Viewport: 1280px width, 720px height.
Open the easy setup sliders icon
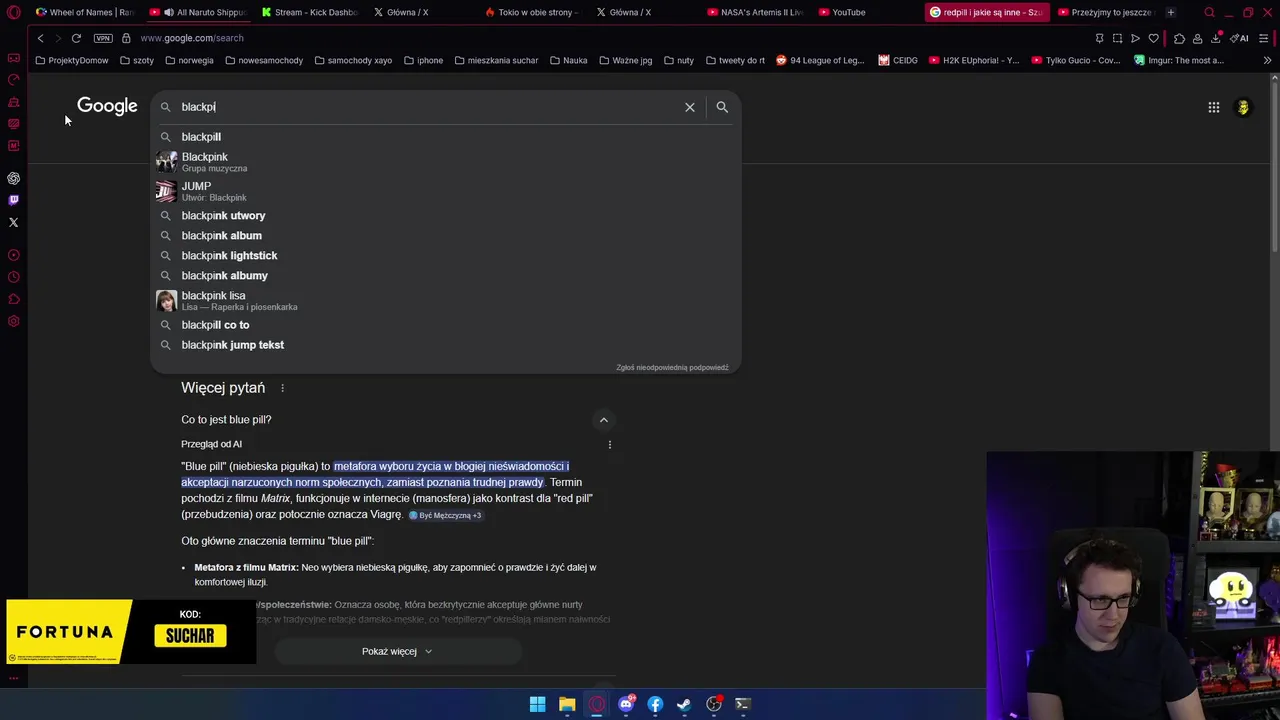[1264, 38]
